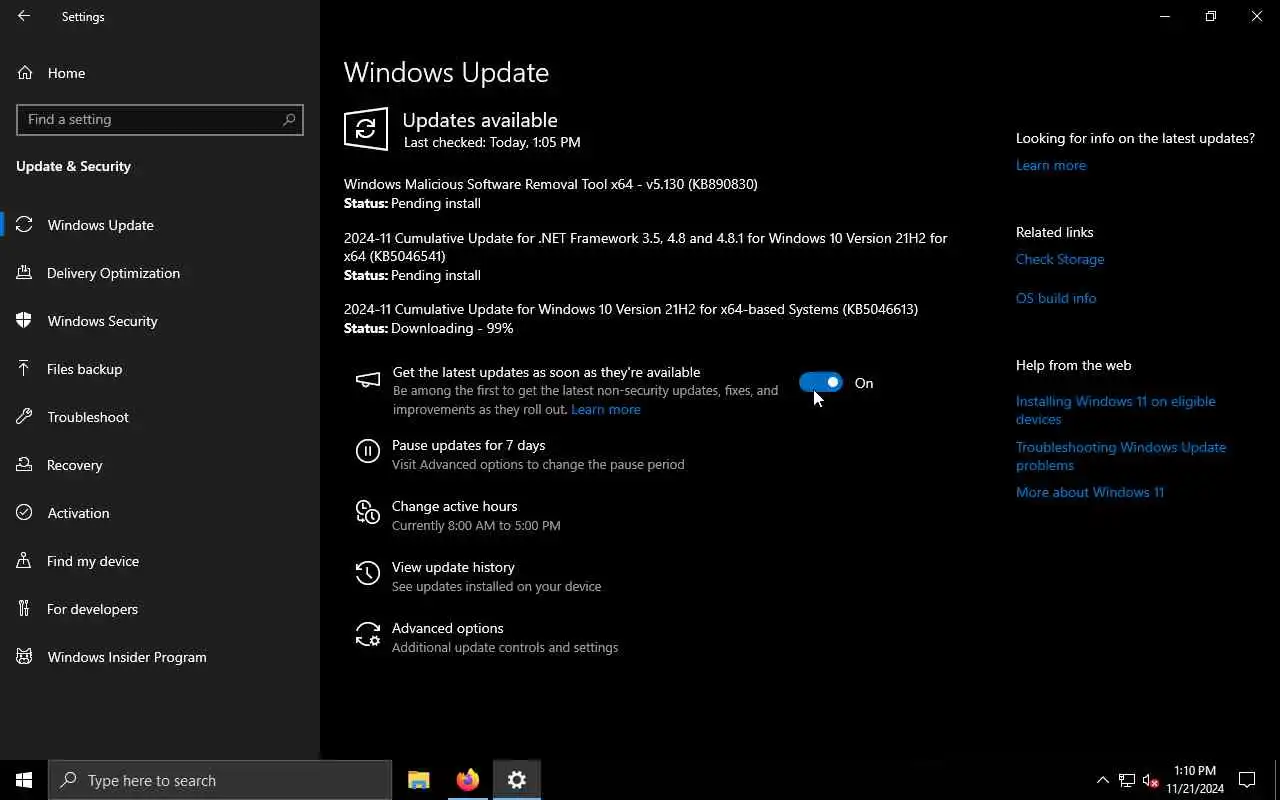This screenshot has height=800, width=1280.
Task: Click the muted volume icon in tray
Action: click(1151, 780)
